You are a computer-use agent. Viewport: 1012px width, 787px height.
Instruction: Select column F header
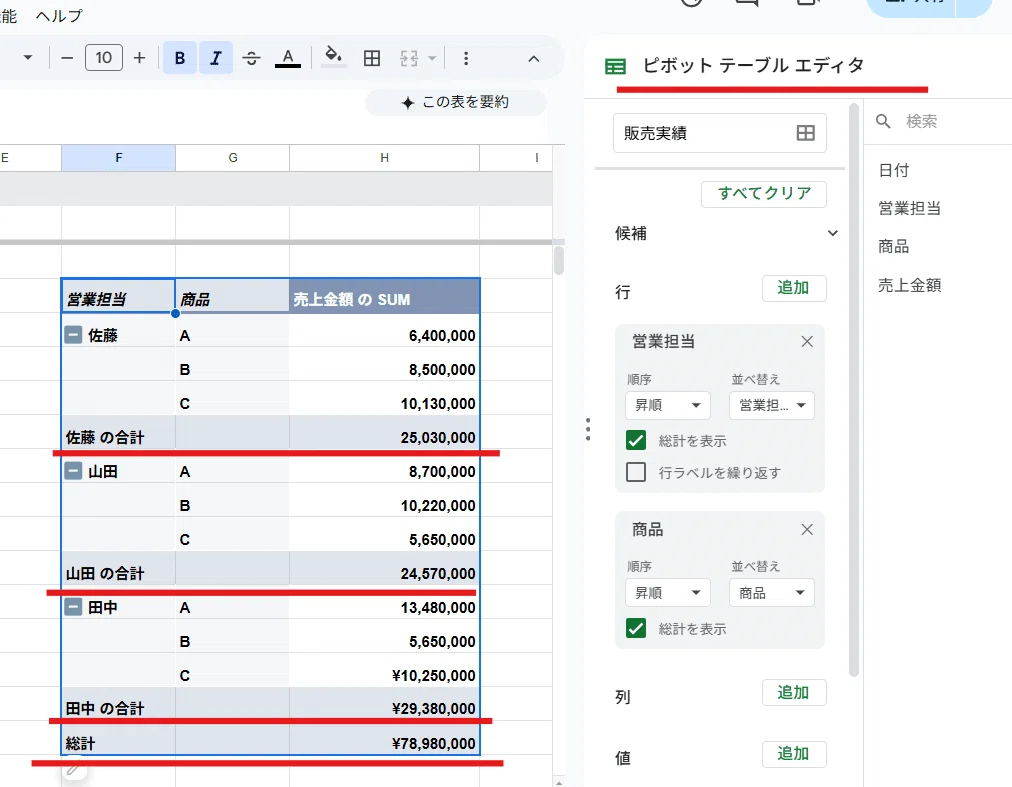coord(119,158)
